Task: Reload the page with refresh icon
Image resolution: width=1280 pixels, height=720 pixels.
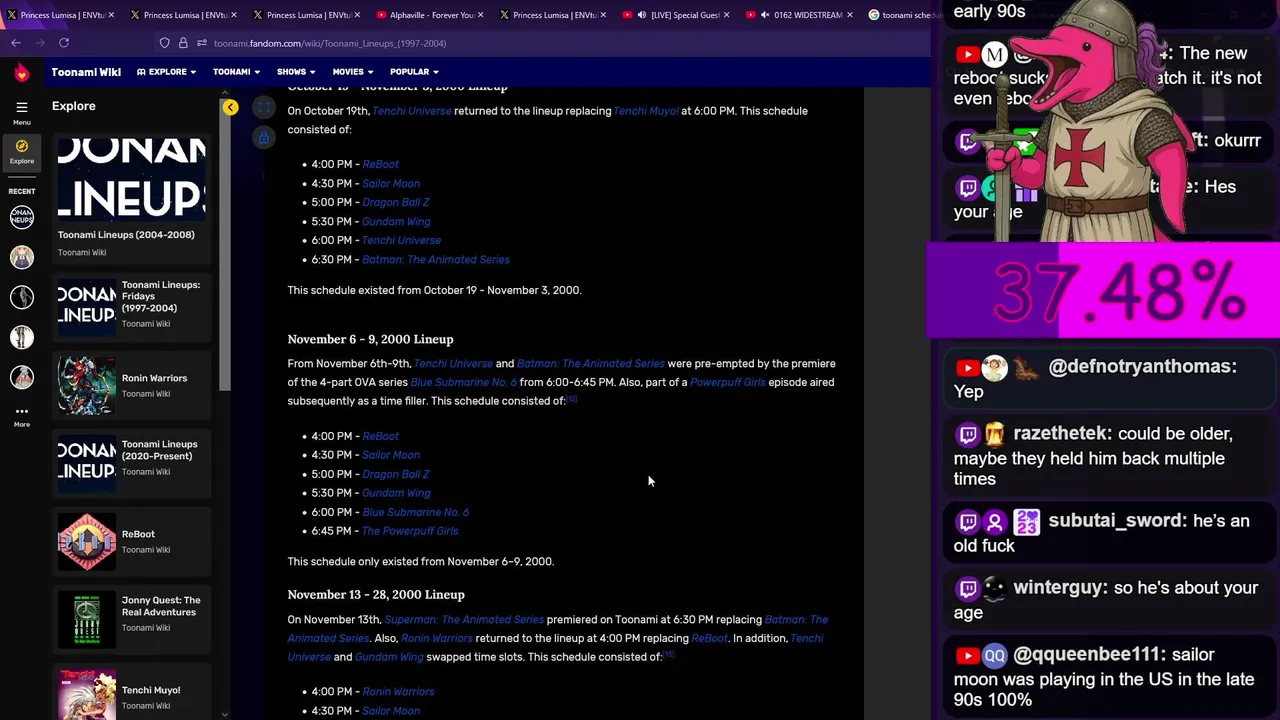Action: pos(64,43)
